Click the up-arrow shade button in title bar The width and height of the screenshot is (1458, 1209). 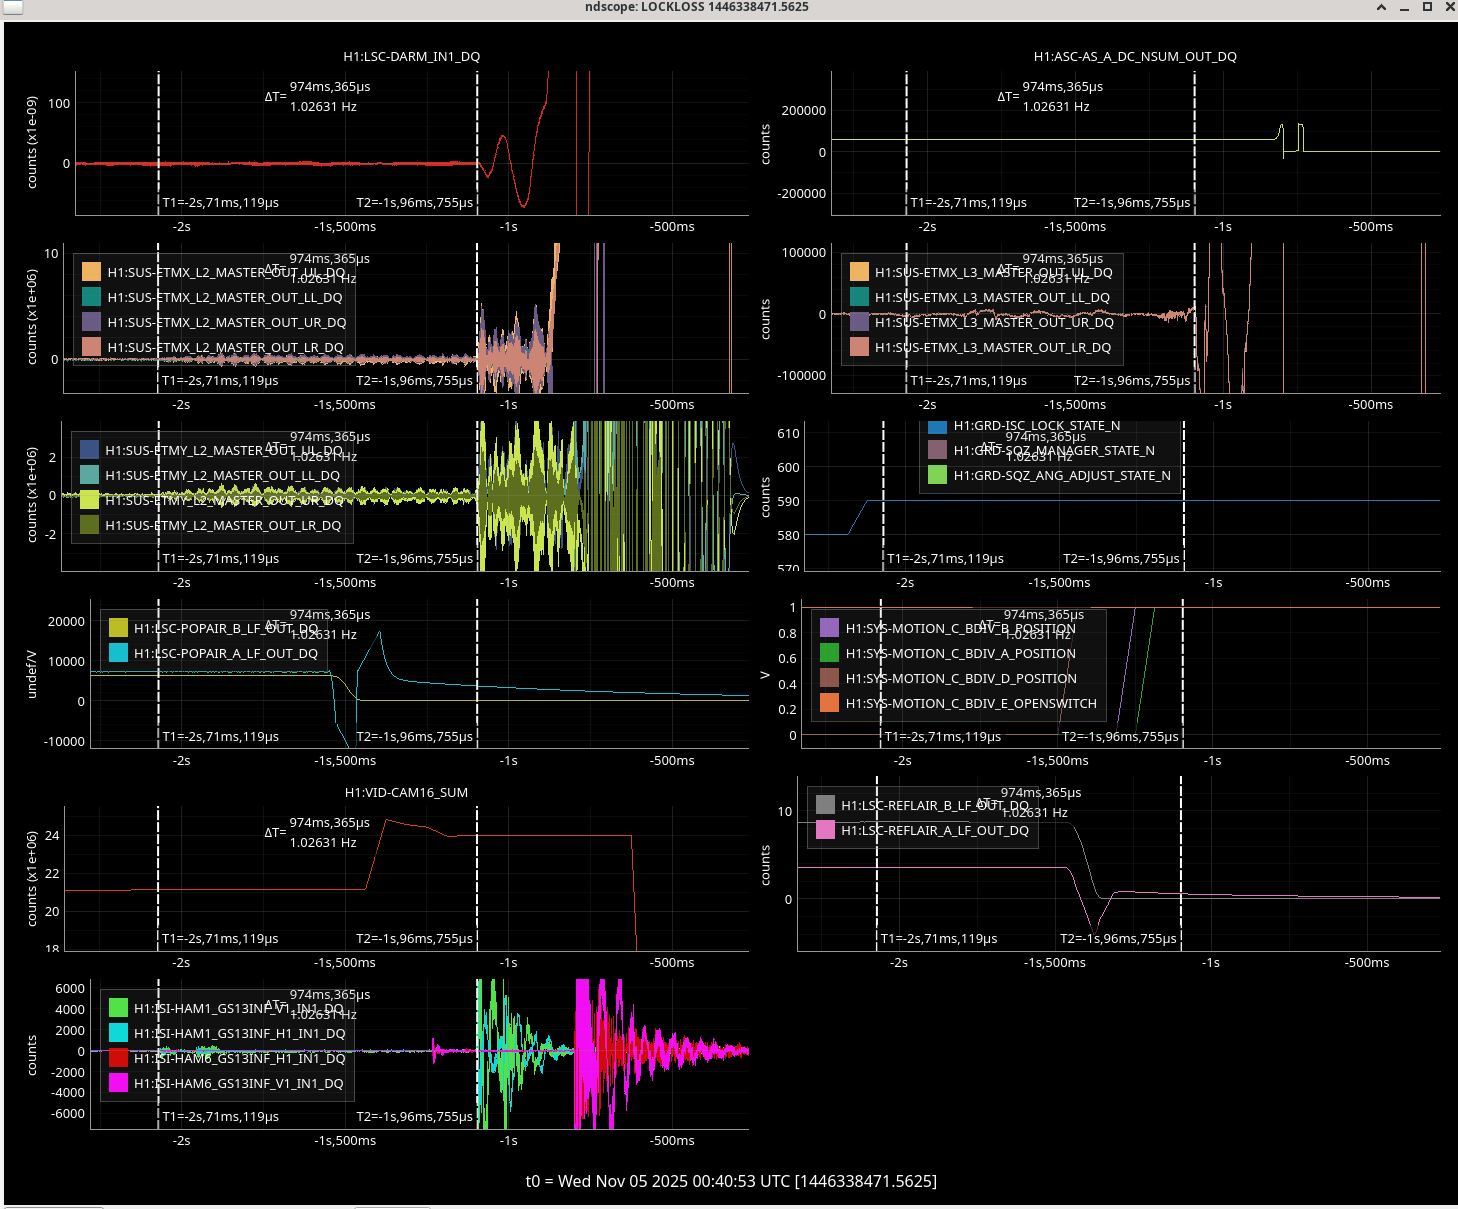pyautogui.click(x=1381, y=7)
